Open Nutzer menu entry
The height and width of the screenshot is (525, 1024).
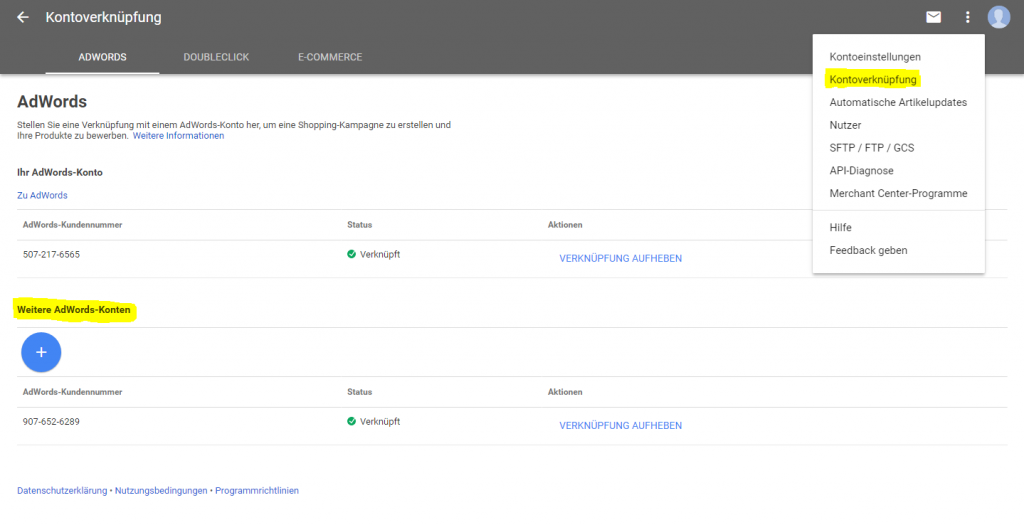(x=845, y=125)
